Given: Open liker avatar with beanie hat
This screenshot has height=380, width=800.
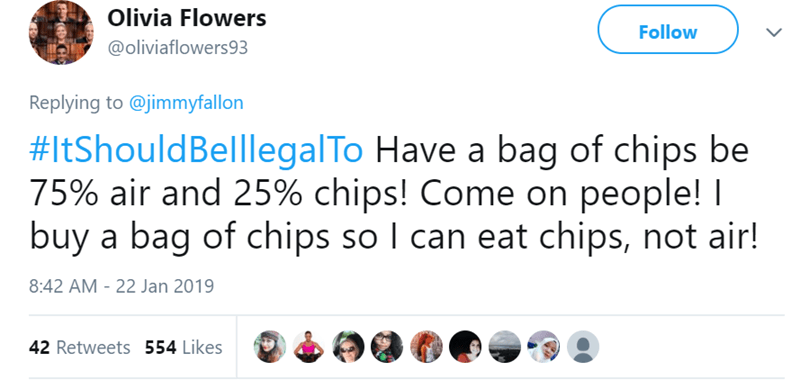Looking at the screenshot, I should 270,347.
